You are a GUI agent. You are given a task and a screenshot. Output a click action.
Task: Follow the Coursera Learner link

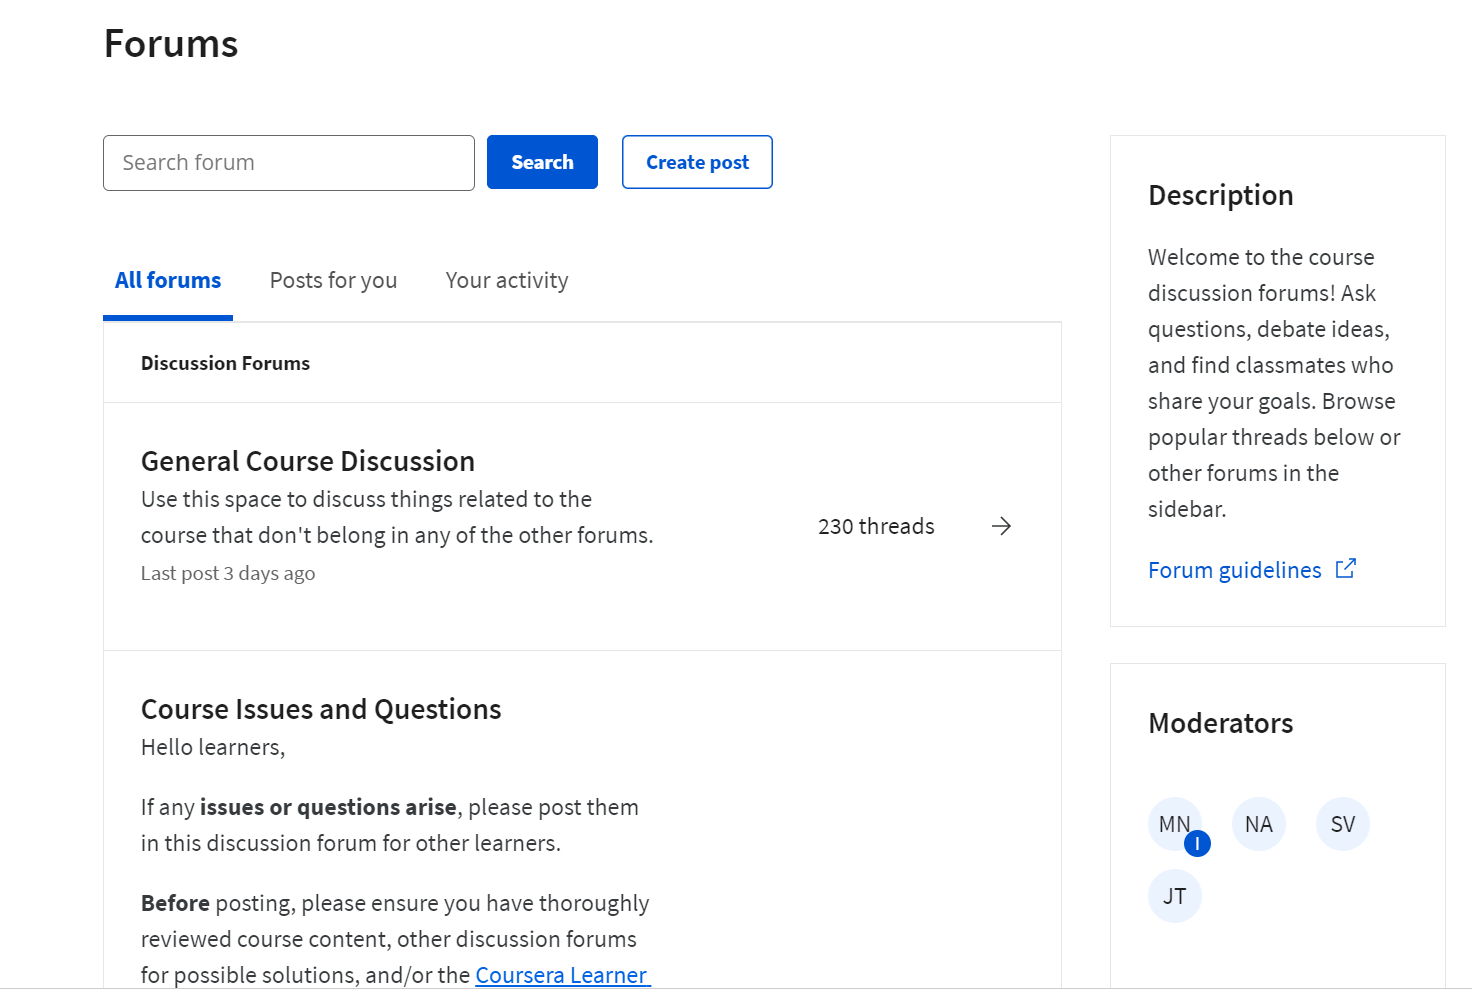point(562,974)
